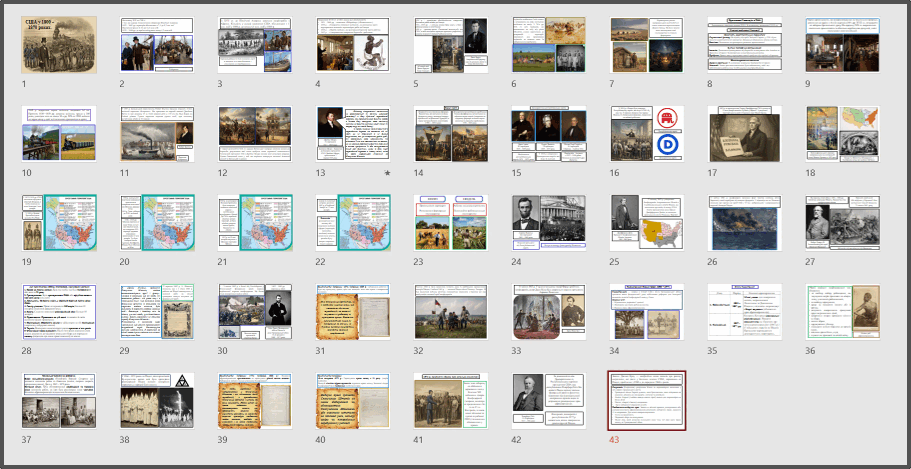The height and width of the screenshot is (469, 911).
Task: Choose slide 26 thumbnail
Action: point(745,223)
